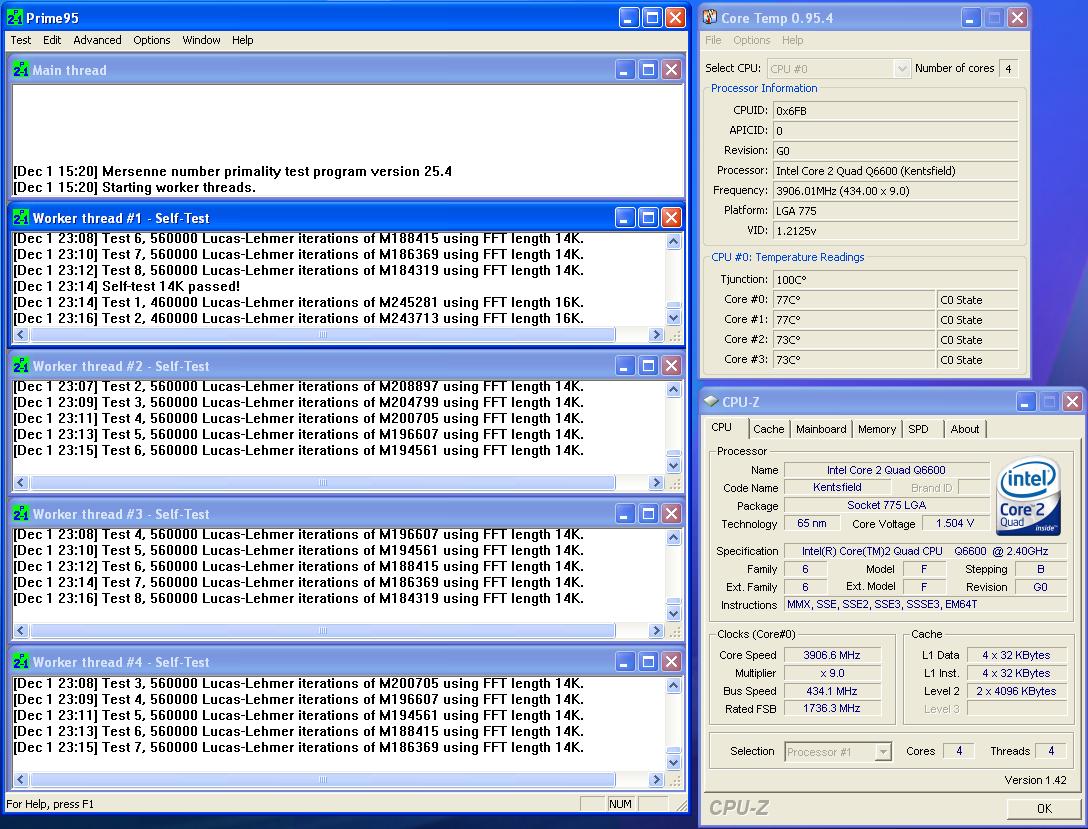The height and width of the screenshot is (829, 1088).
Task: Open the Help menu in Prime95
Action: click(x=242, y=40)
